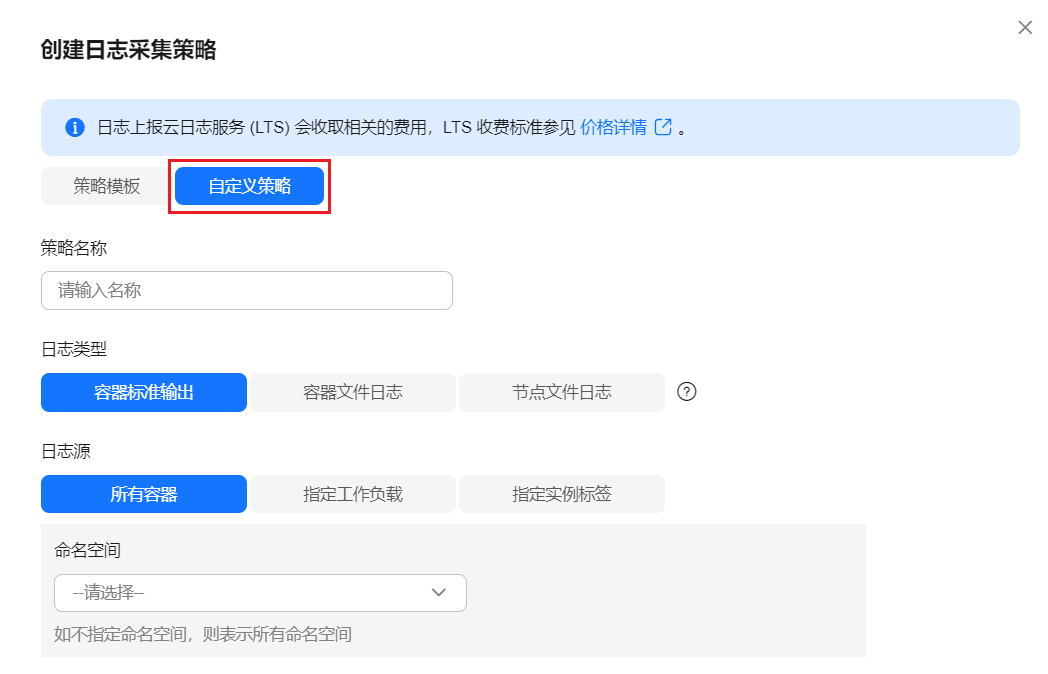The image size is (1048, 674).
Task: Select 容器文件日志 log type
Action: tap(353, 392)
